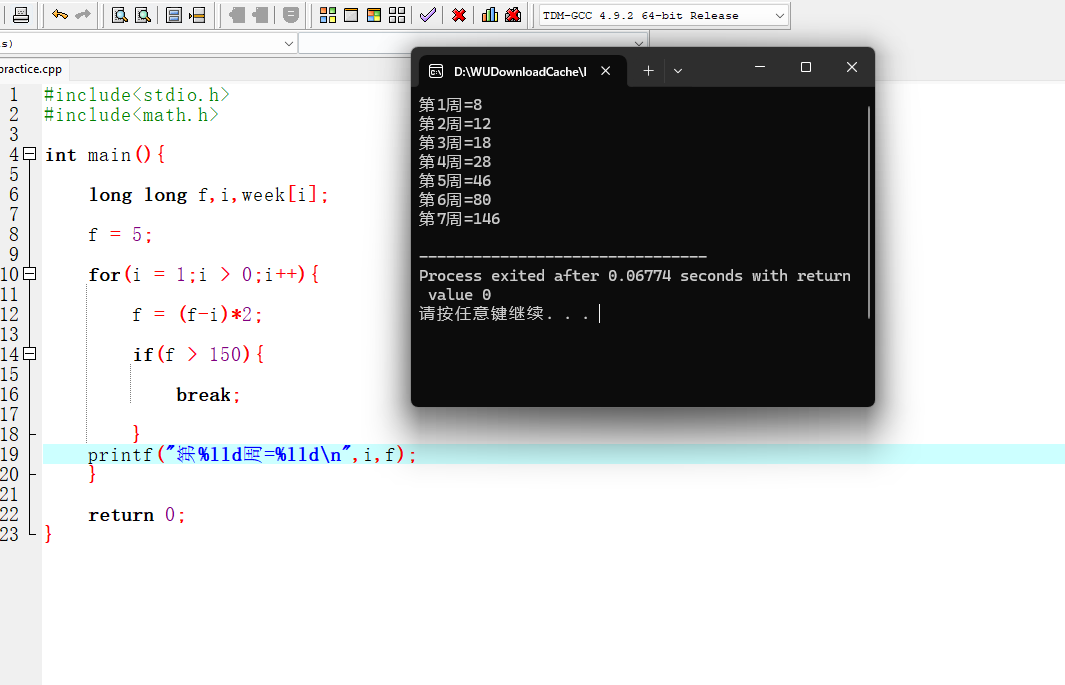
Task: Click the Rebuild All icon
Action: [x=397, y=15]
